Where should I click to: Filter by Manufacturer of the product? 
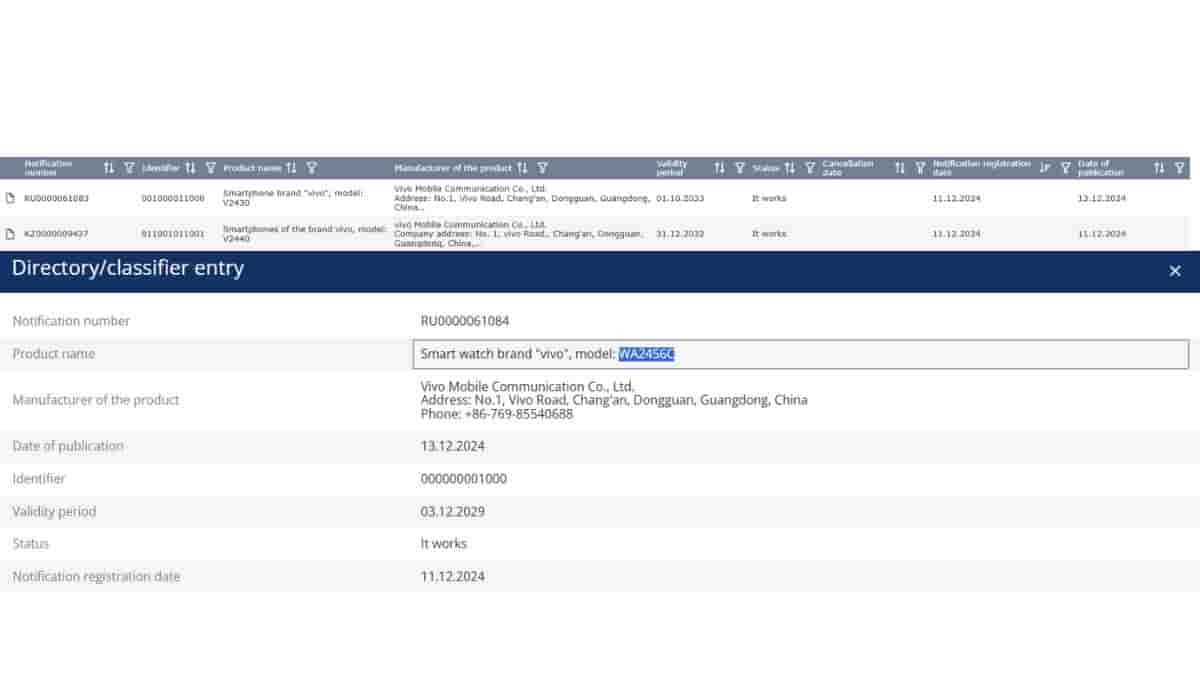click(542, 168)
